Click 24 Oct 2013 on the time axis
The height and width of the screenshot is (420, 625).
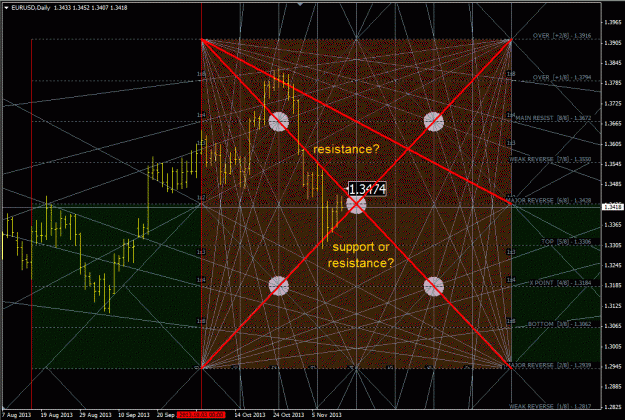click(288, 415)
